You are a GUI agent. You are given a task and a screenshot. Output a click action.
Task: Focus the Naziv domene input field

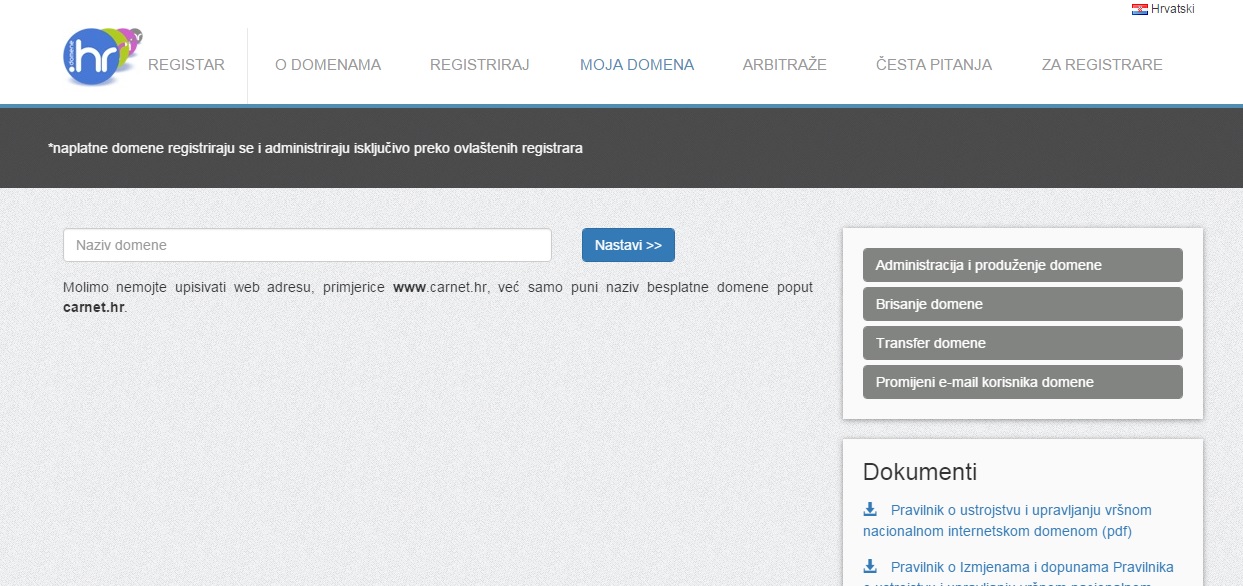coord(307,245)
